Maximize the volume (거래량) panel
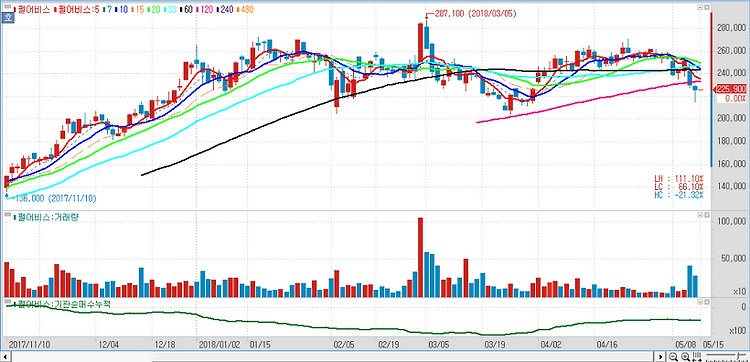The height and width of the screenshot is (362, 750). point(706,216)
